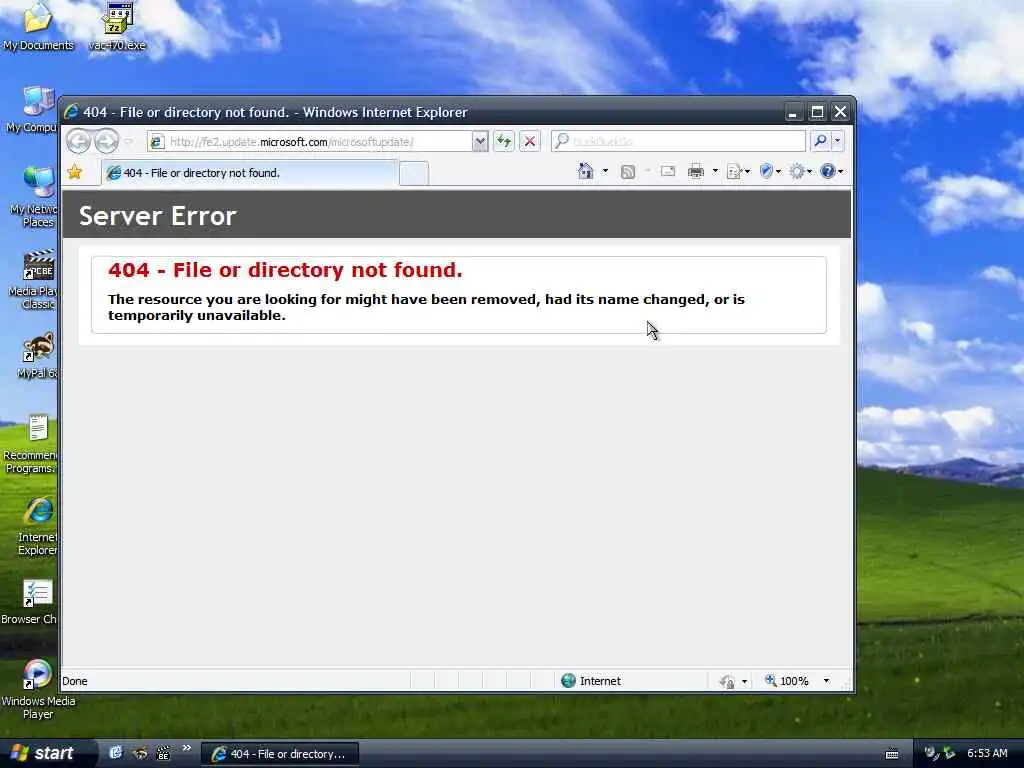The image size is (1024, 768).
Task: Refresh the page with green arrows button
Action: tap(504, 141)
